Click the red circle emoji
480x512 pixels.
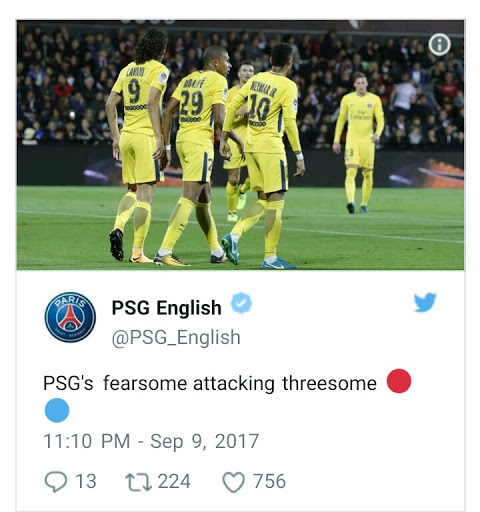(x=399, y=381)
